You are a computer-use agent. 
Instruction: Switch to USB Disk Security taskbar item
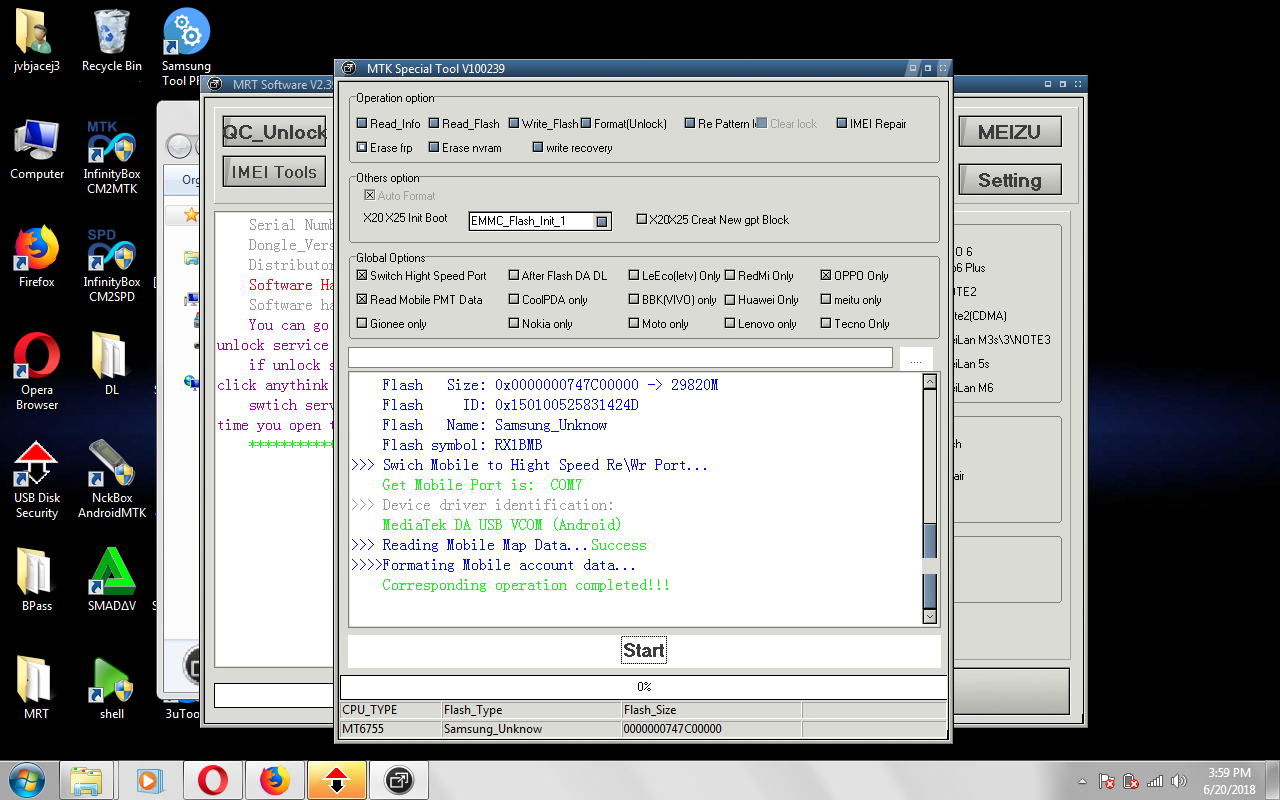tap(336, 780)
